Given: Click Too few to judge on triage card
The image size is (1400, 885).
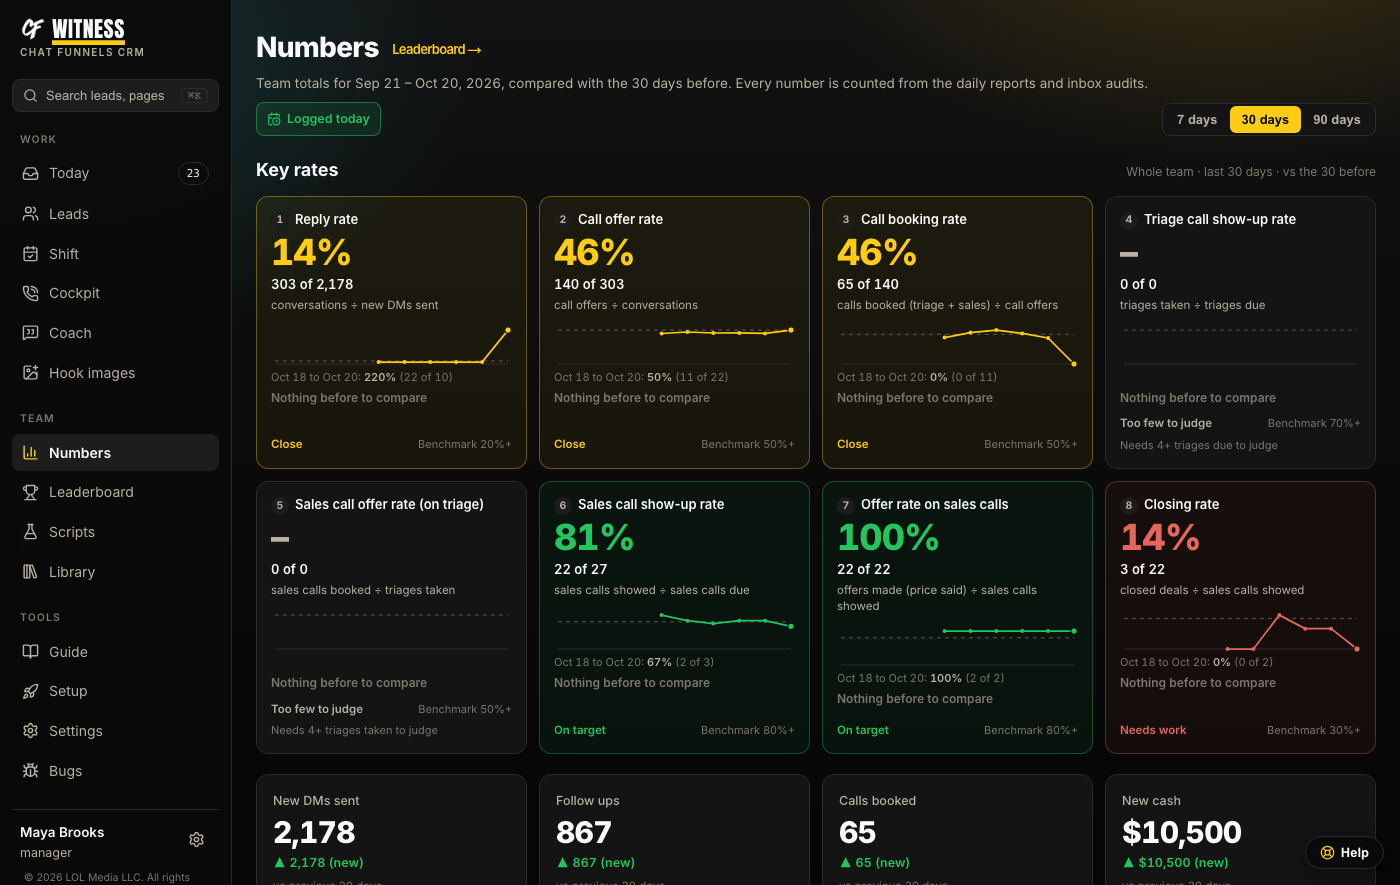Looking at the screenshot, I should [x=1166, y=423].
